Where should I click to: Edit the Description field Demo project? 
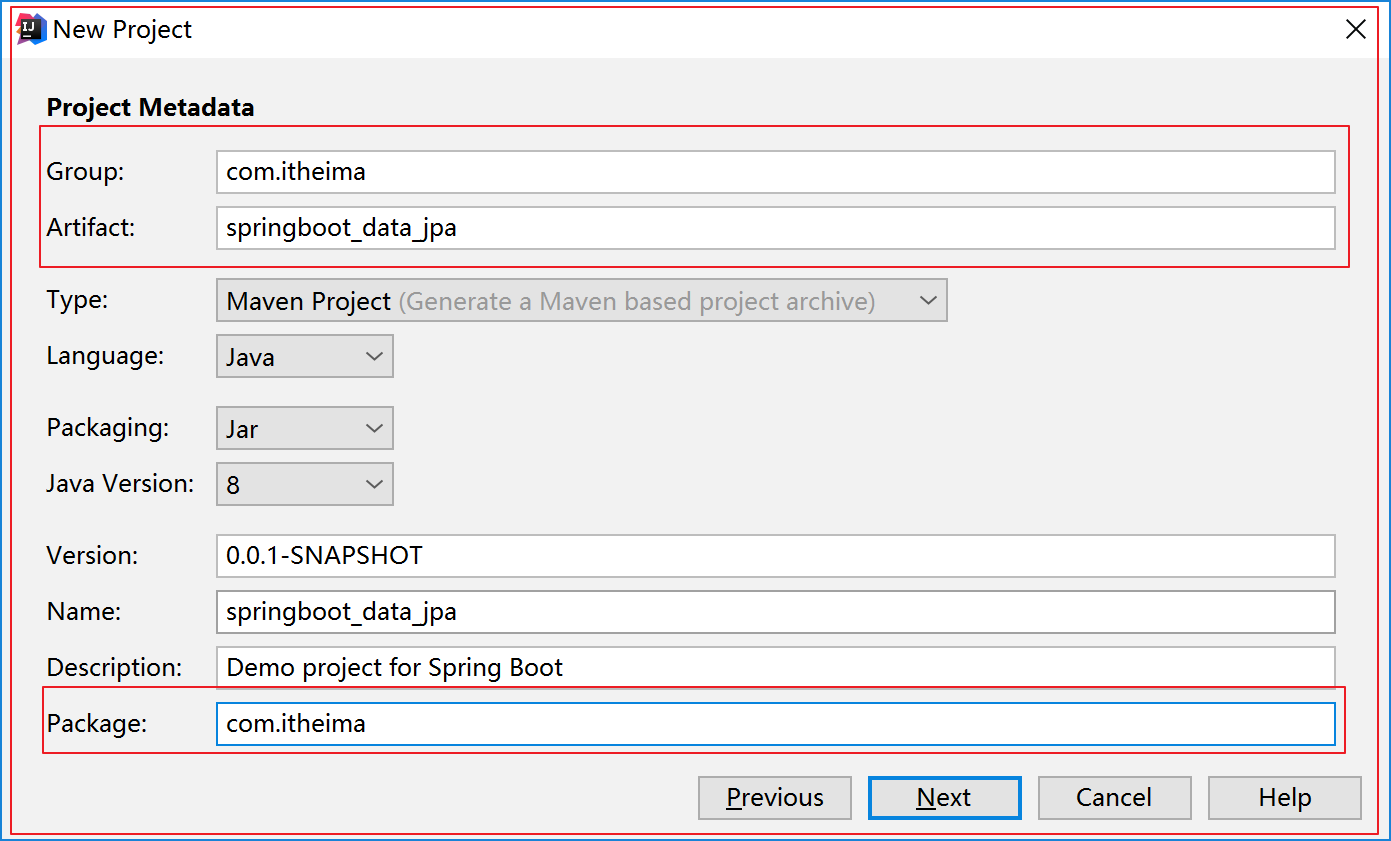[x=776, y=667]
